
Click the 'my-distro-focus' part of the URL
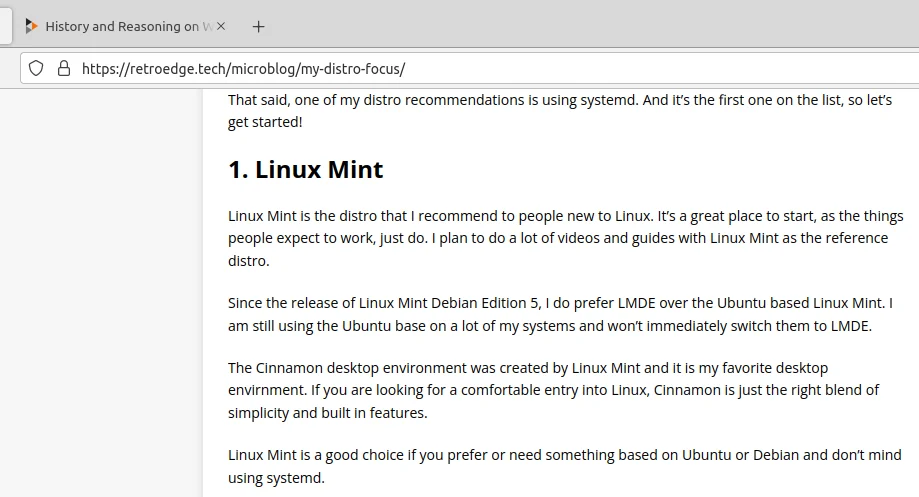350,69
